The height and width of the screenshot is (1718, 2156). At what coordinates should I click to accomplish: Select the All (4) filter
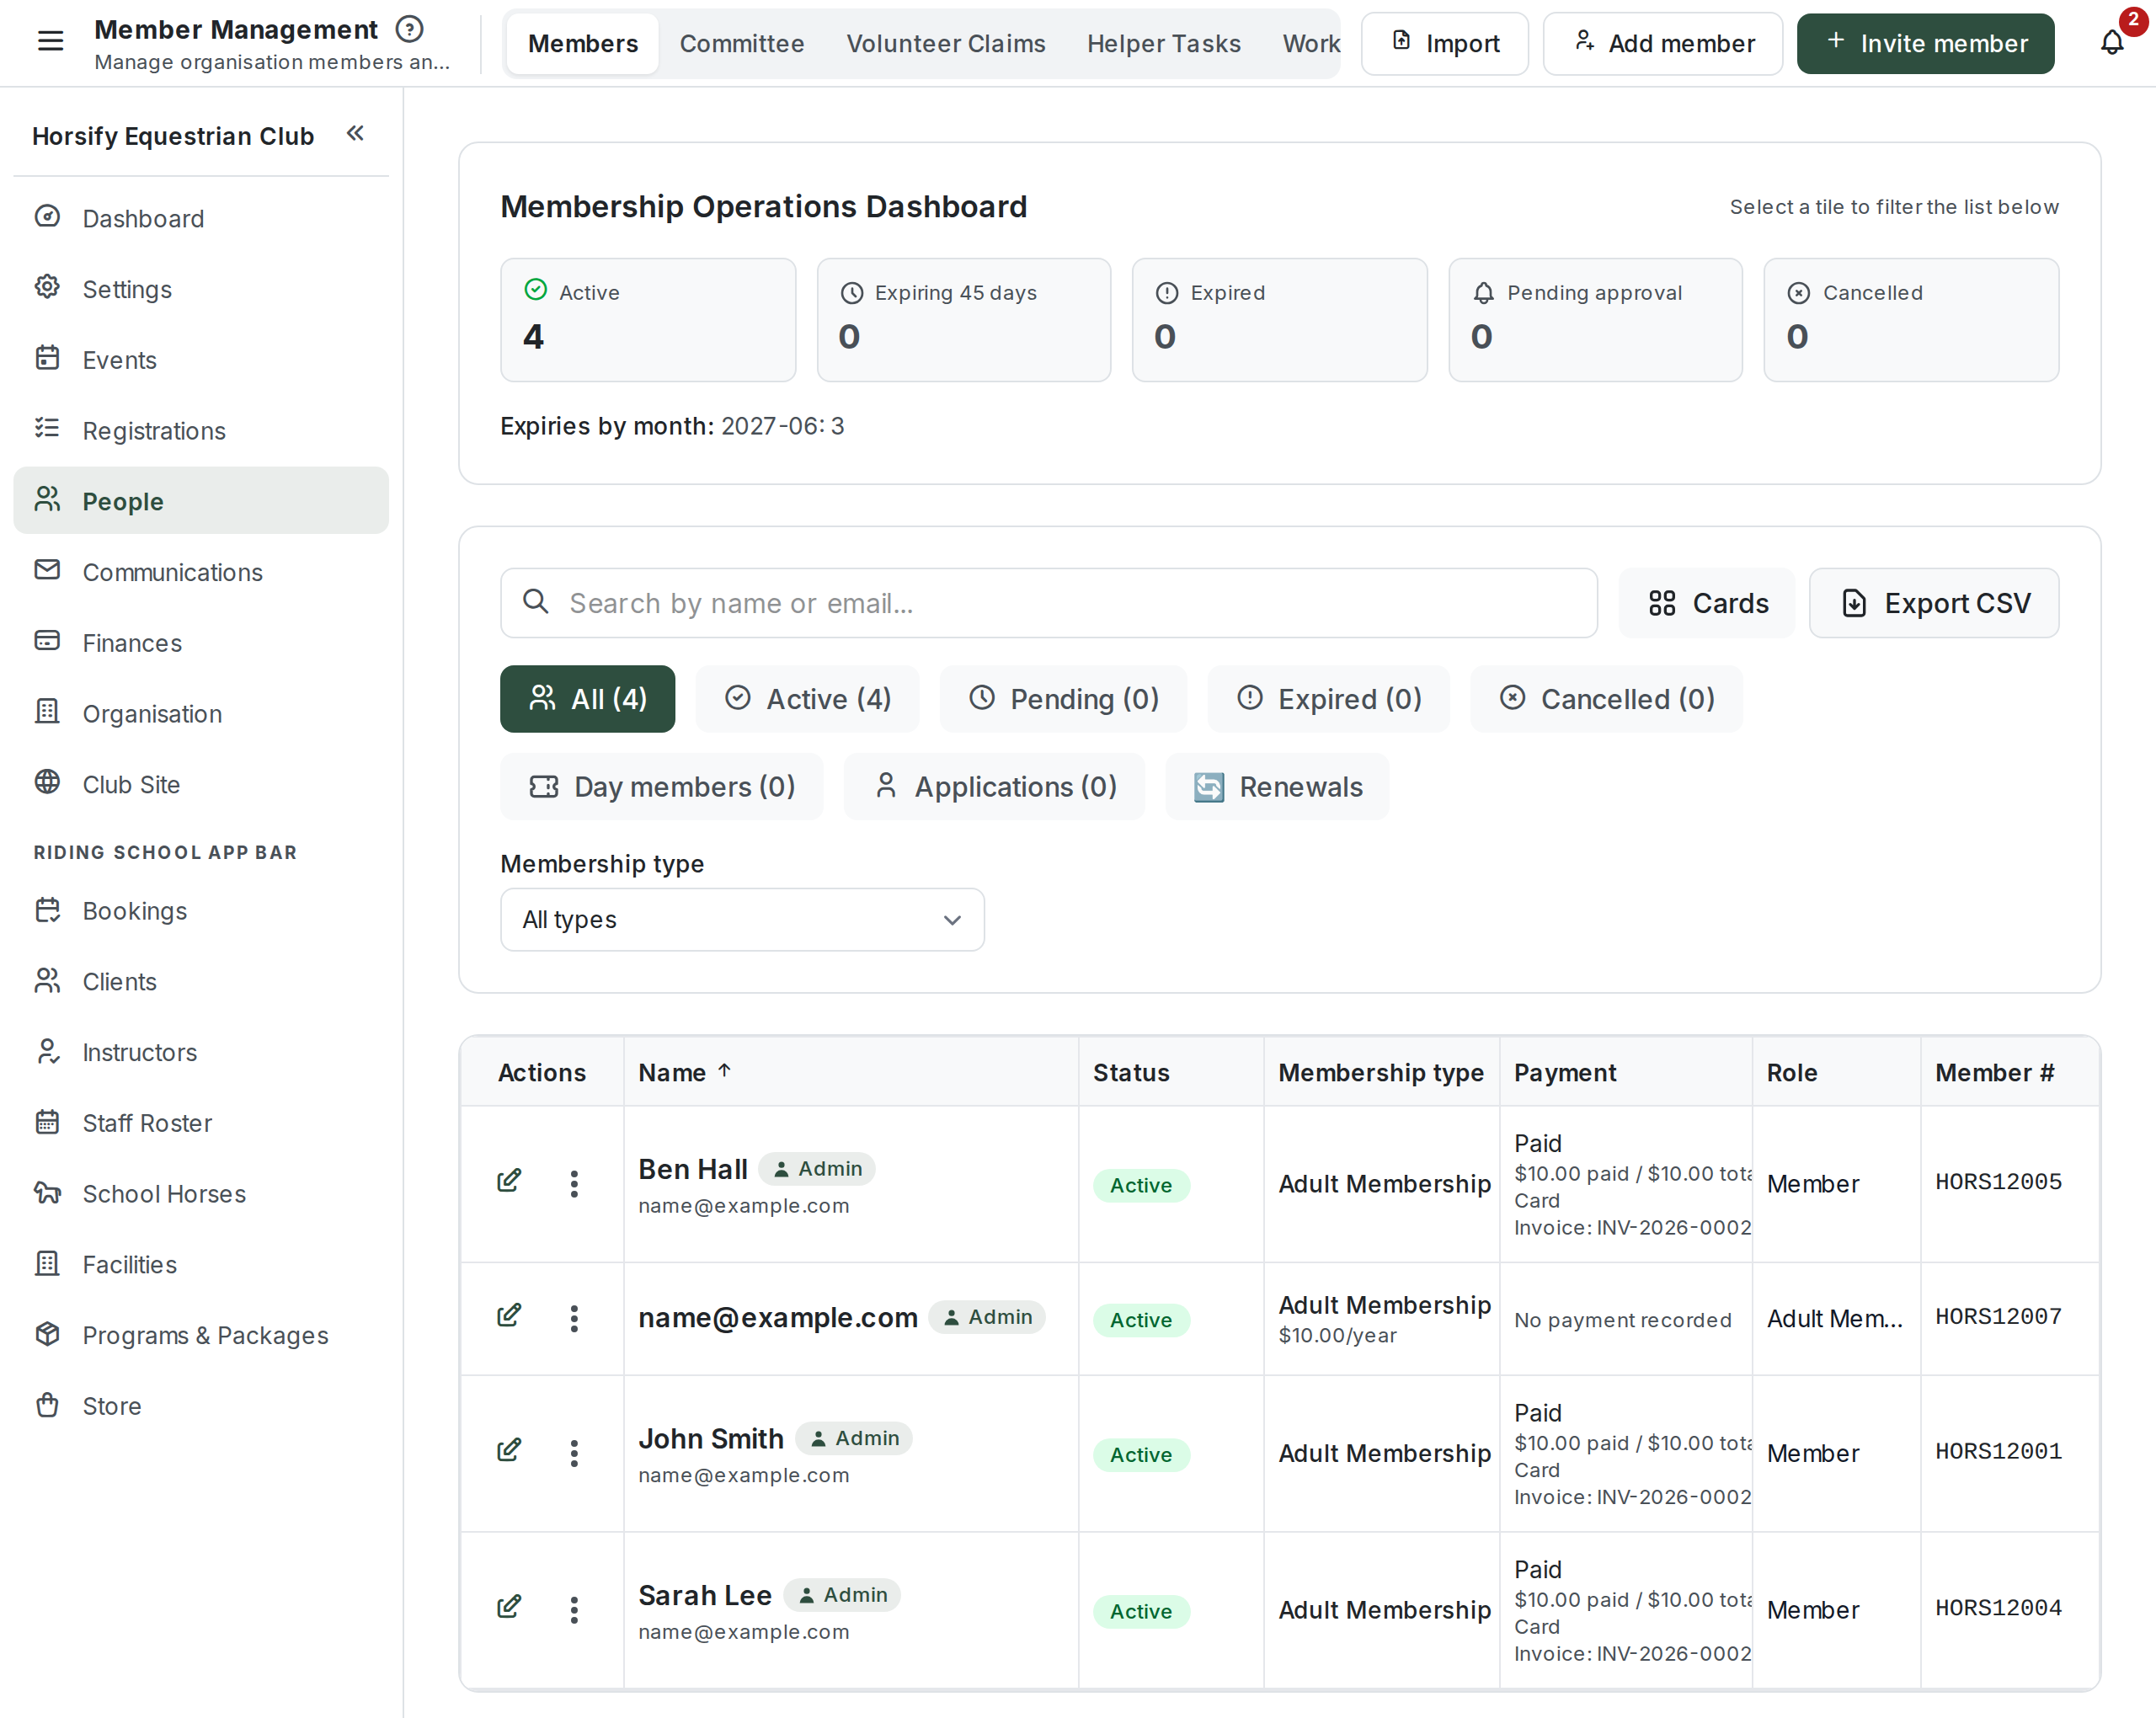(588, 699)
